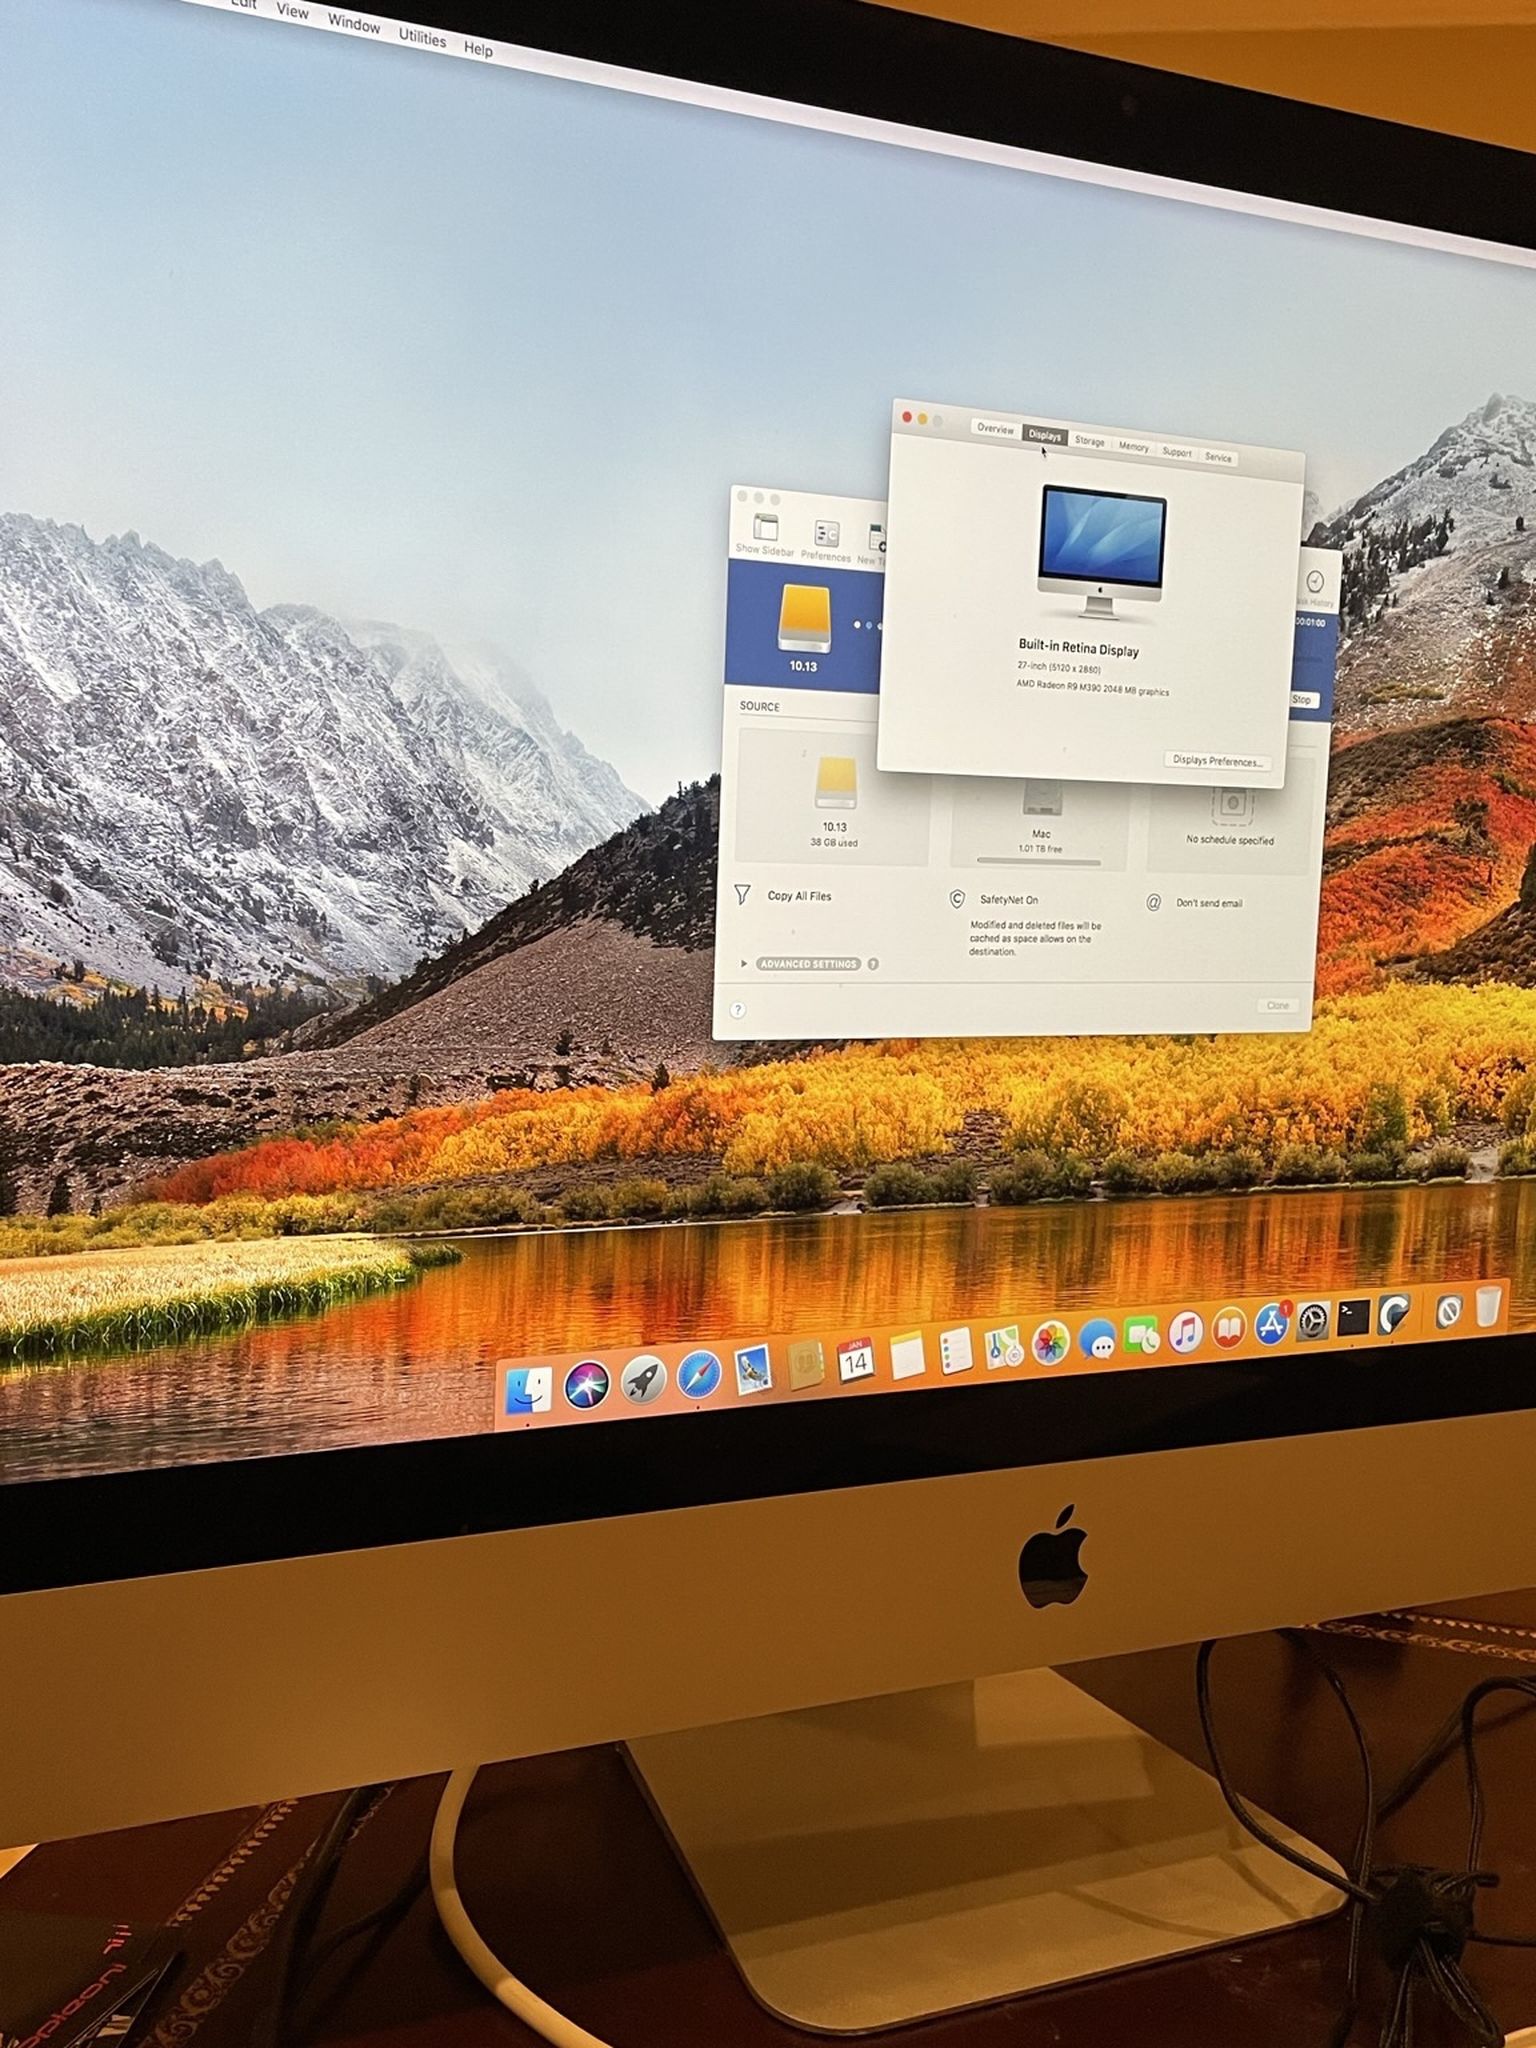Open the Window menu
This screenshot has height=2048, width=1536.
[x=353, y=23]
